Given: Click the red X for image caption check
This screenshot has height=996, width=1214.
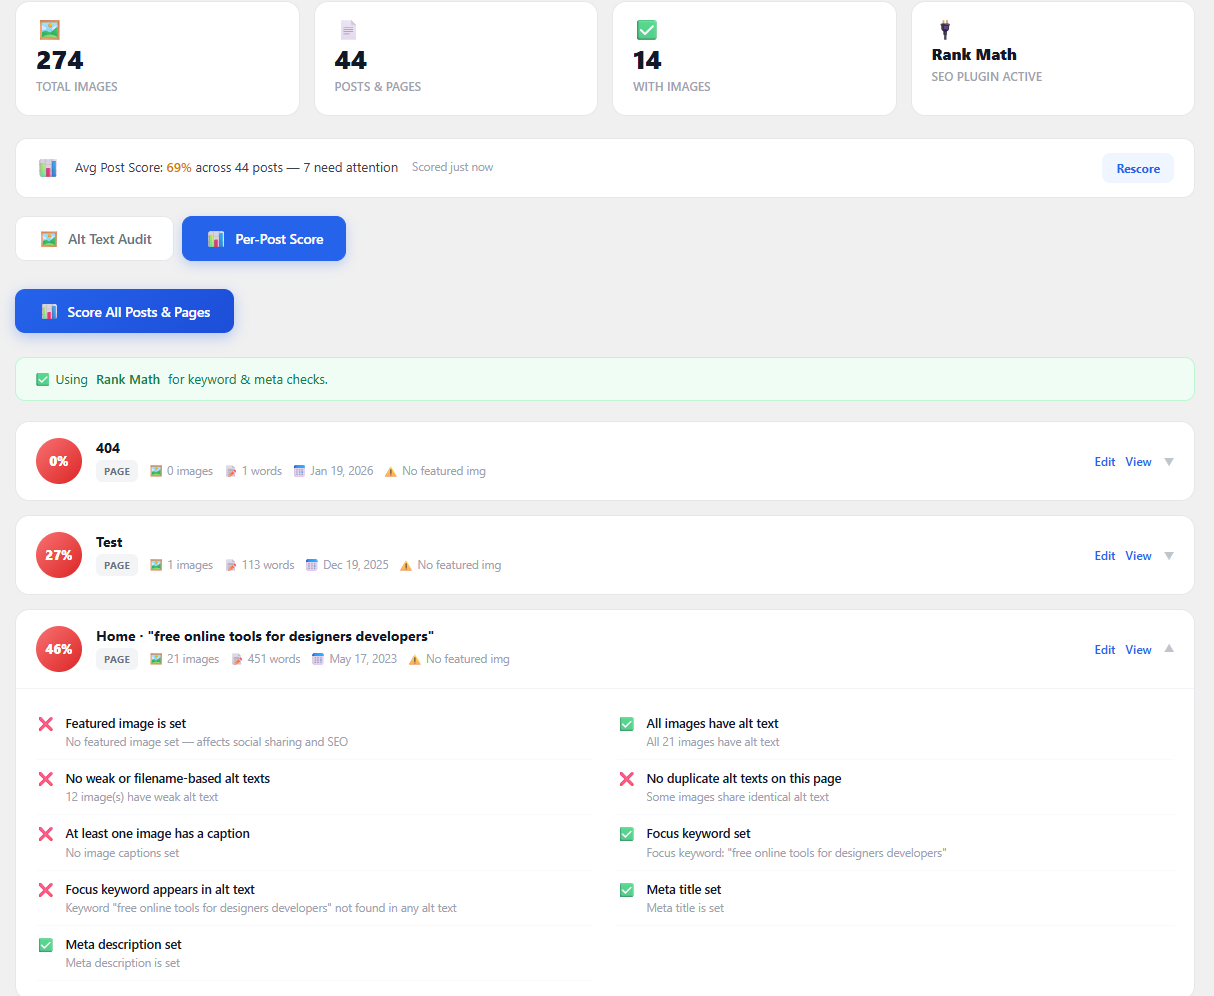Looking at the screenshot, I should pyautogui.click(x=46, y=834).
